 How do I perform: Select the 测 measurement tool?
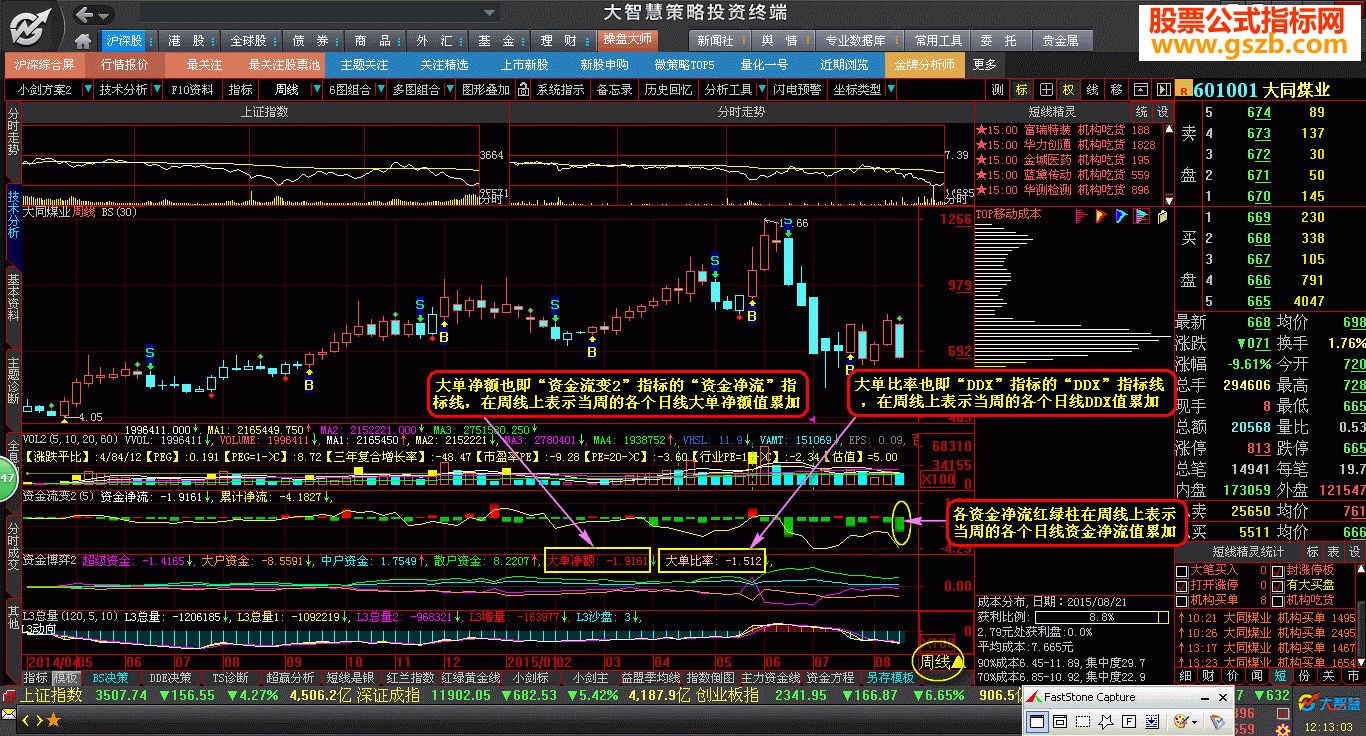[996, 88]
